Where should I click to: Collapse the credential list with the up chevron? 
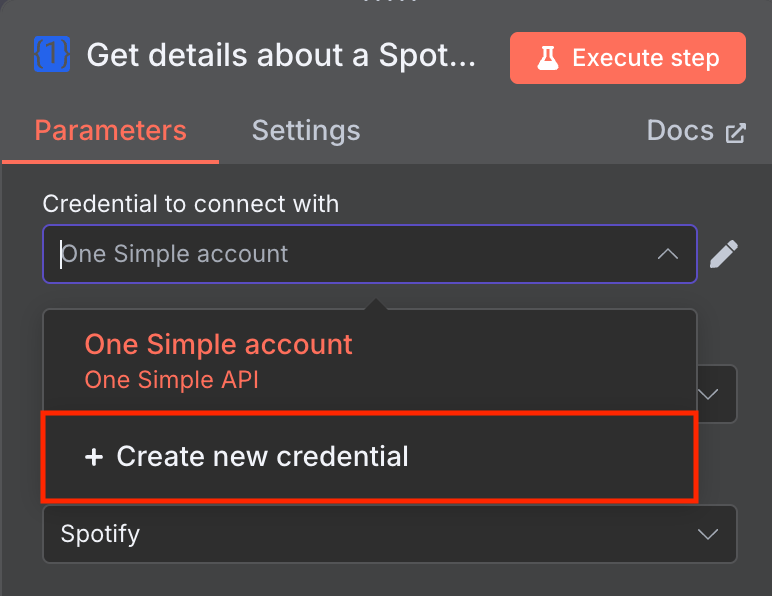pyautogui.click(x=668, y=254)
